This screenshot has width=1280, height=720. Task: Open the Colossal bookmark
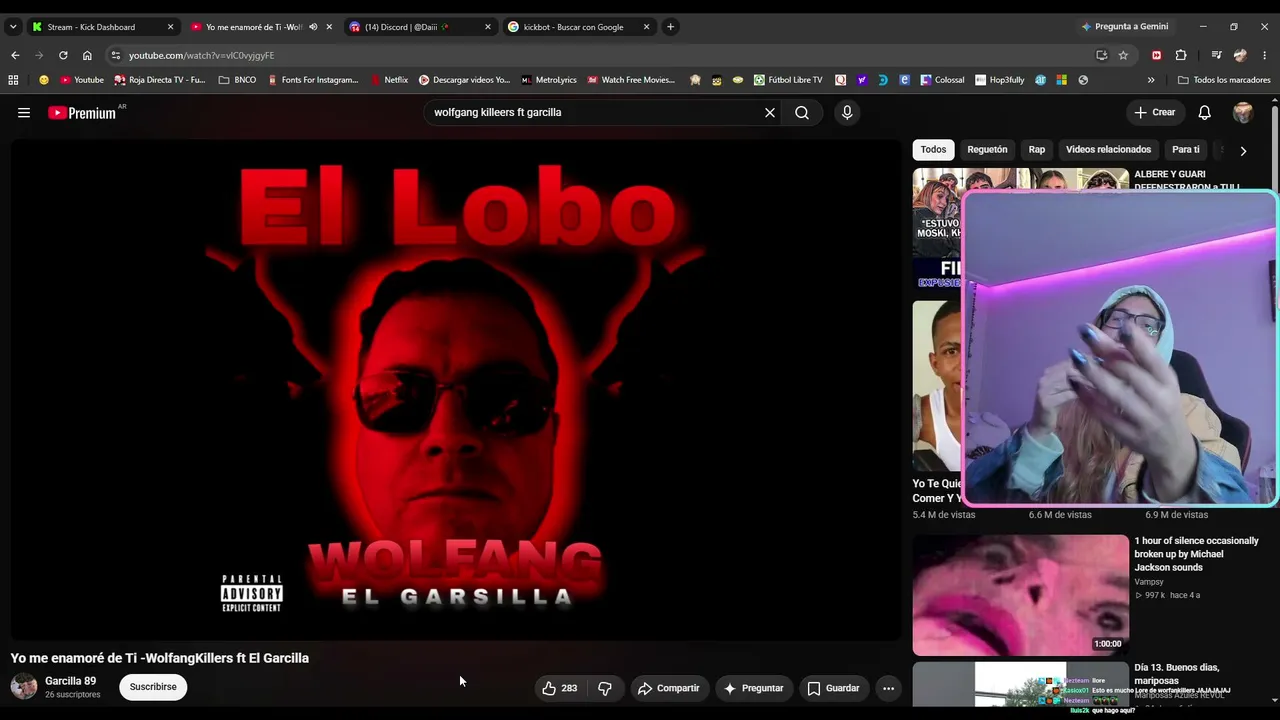coord(943,80)
